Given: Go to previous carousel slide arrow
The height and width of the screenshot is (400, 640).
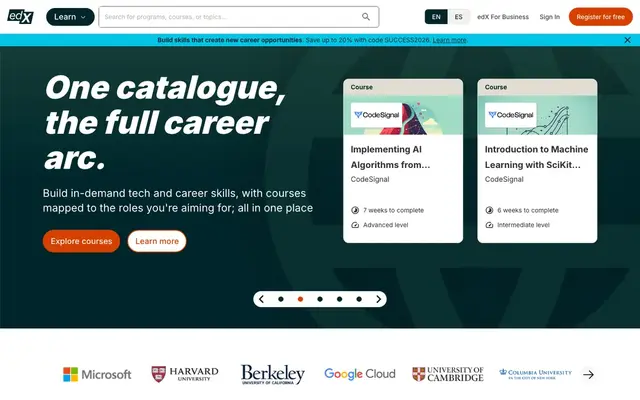Looking at the screenshot, I should [x=262, y=299].
